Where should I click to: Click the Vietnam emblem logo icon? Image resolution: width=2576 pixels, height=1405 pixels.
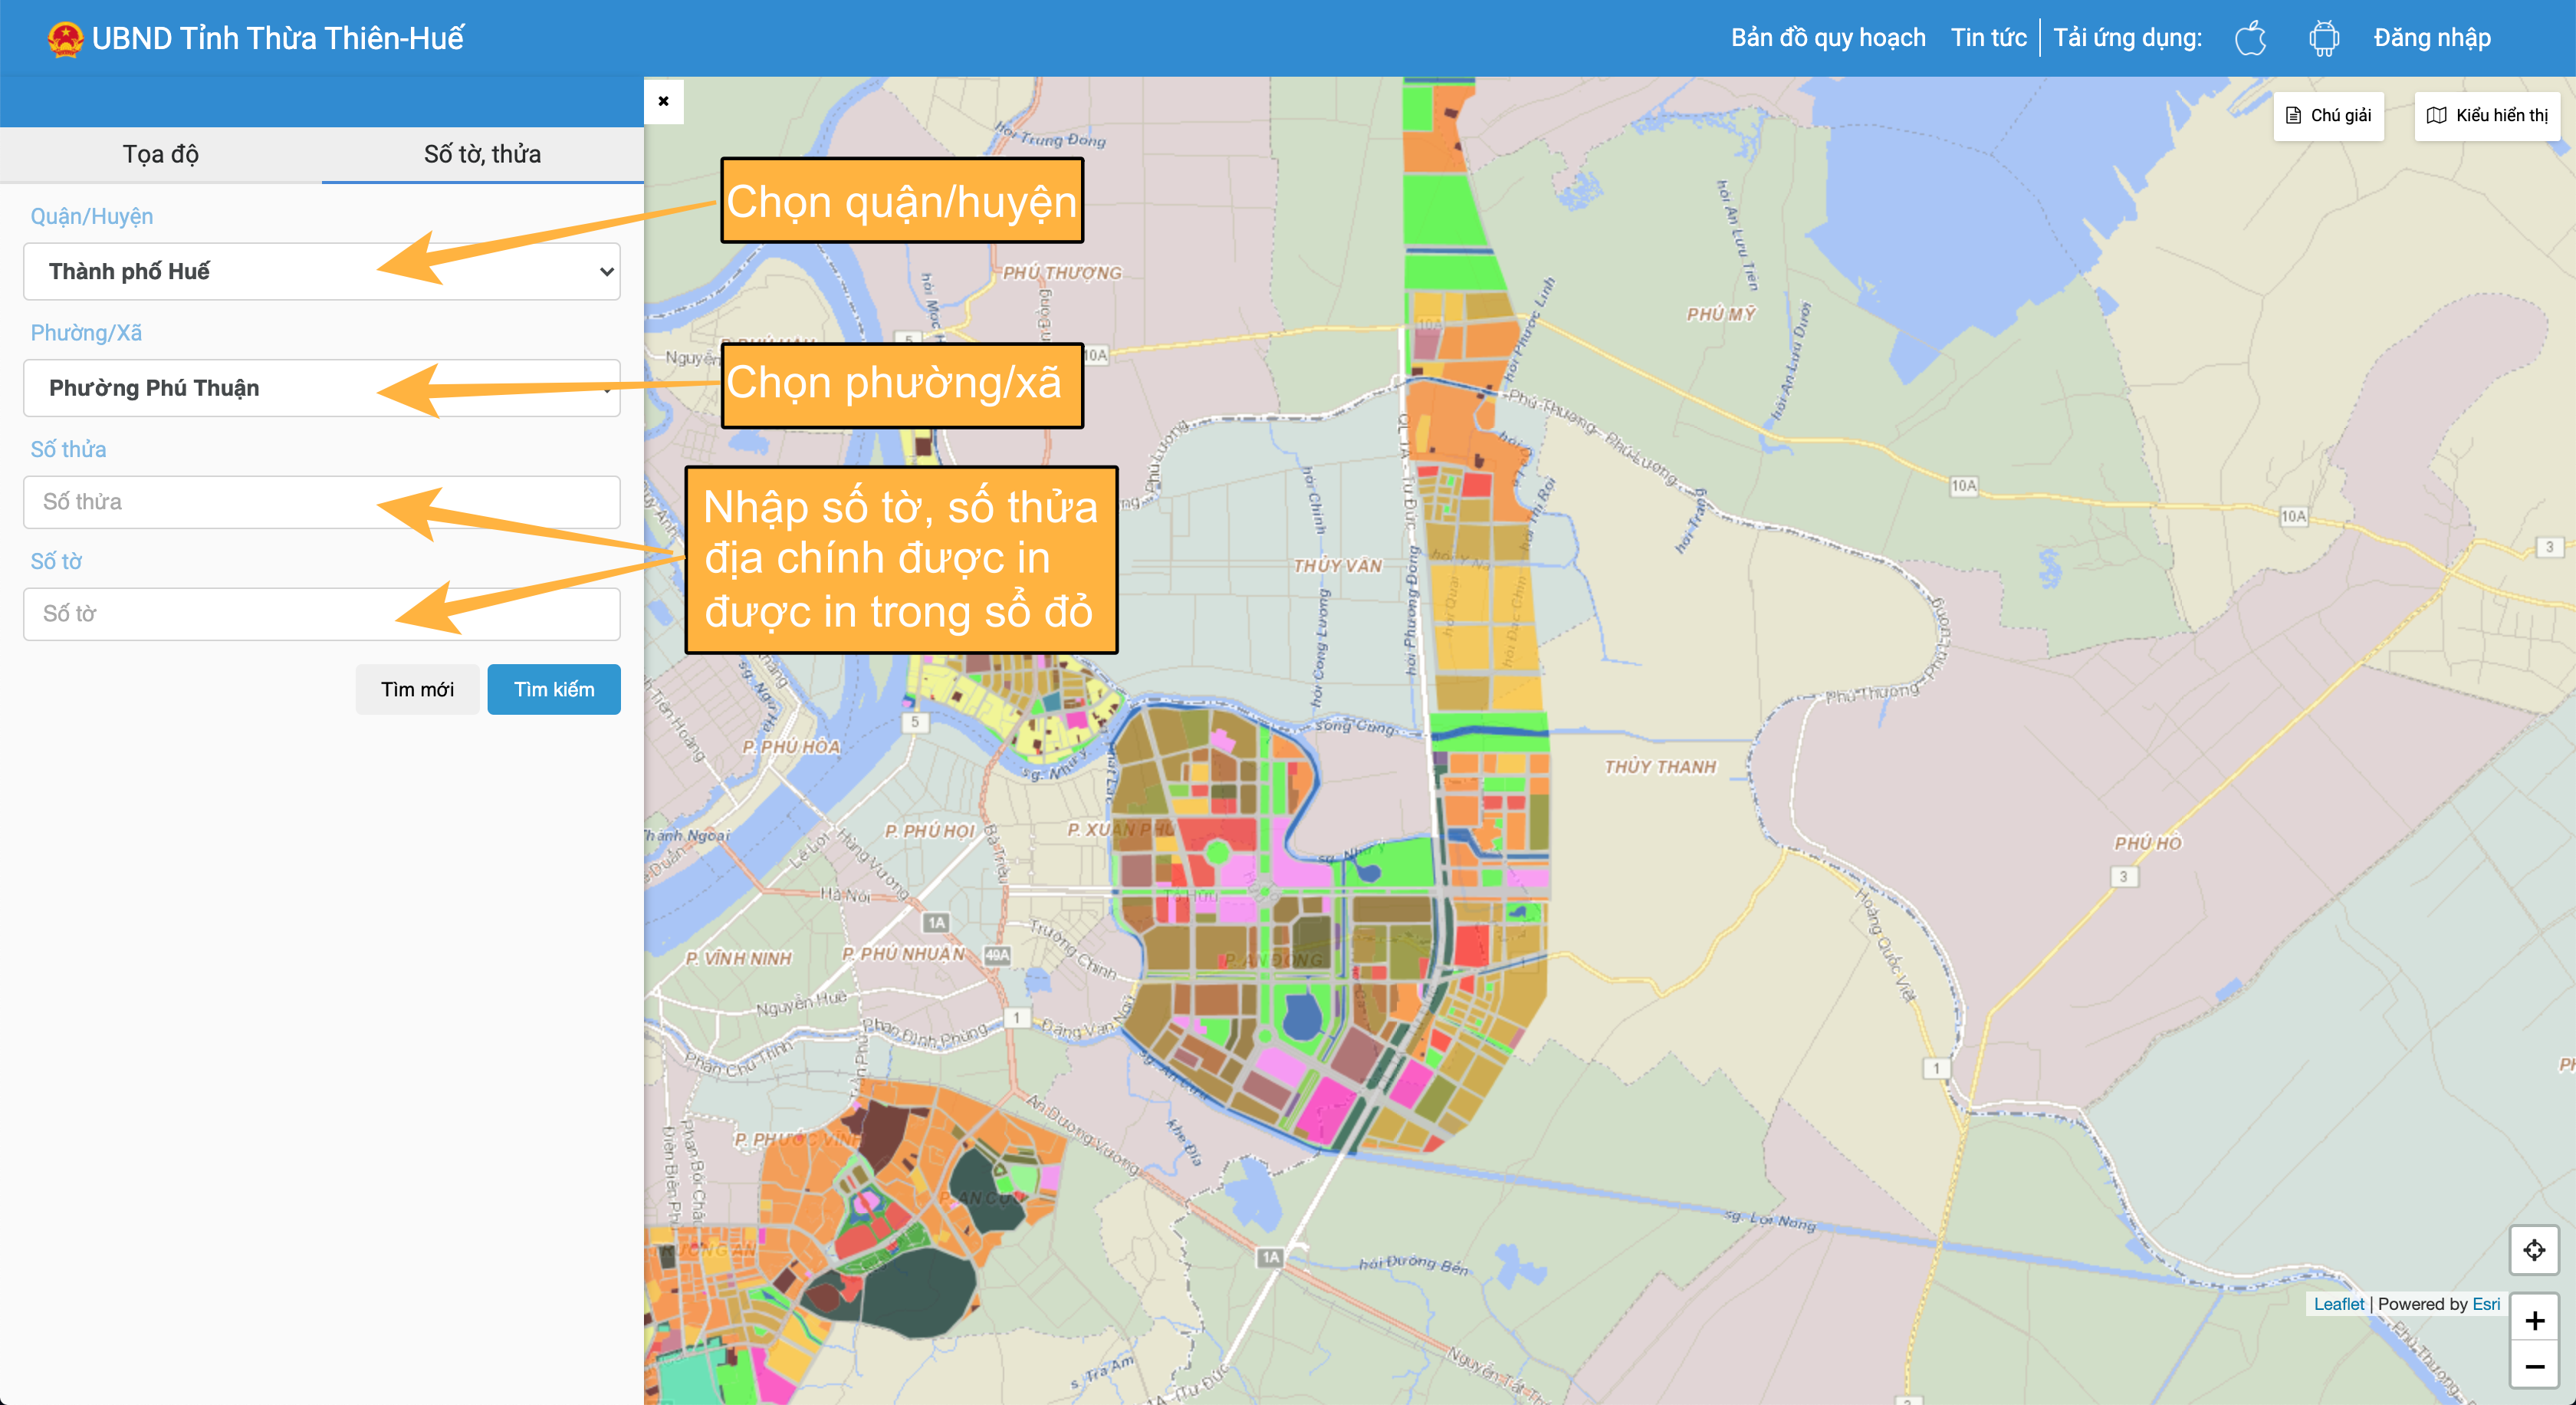pos(66,39)
